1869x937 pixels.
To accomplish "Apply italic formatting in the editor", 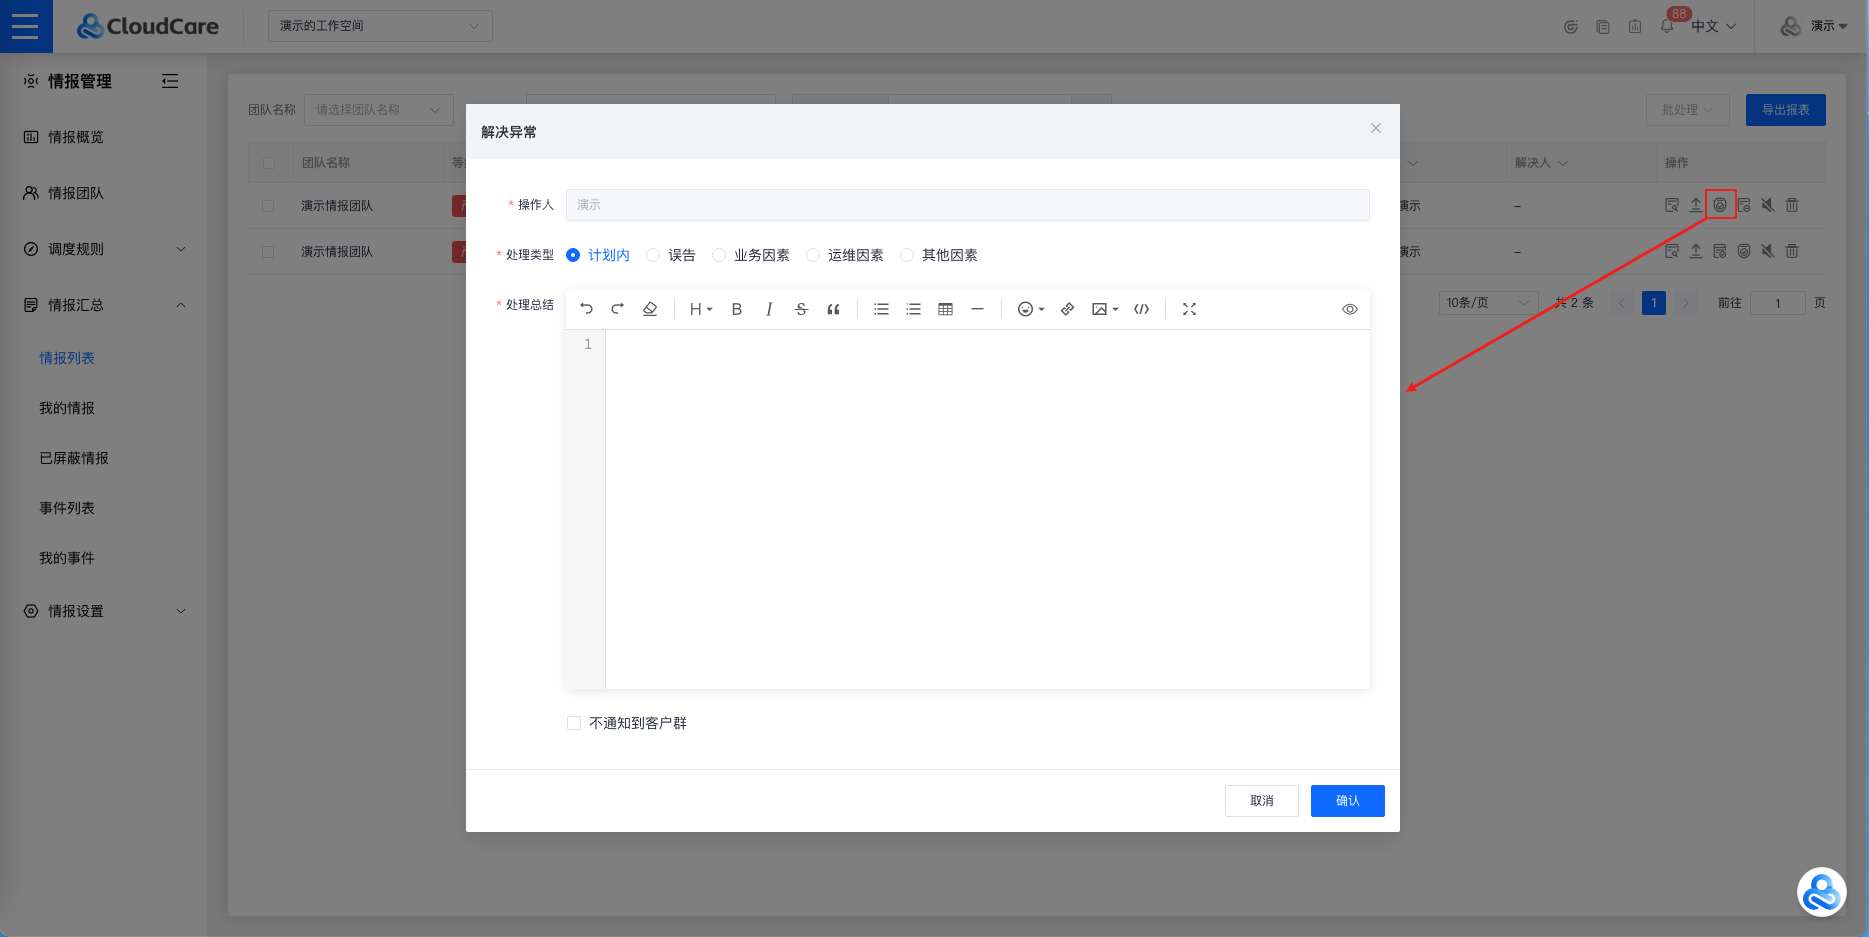I will tap(769, 309).
